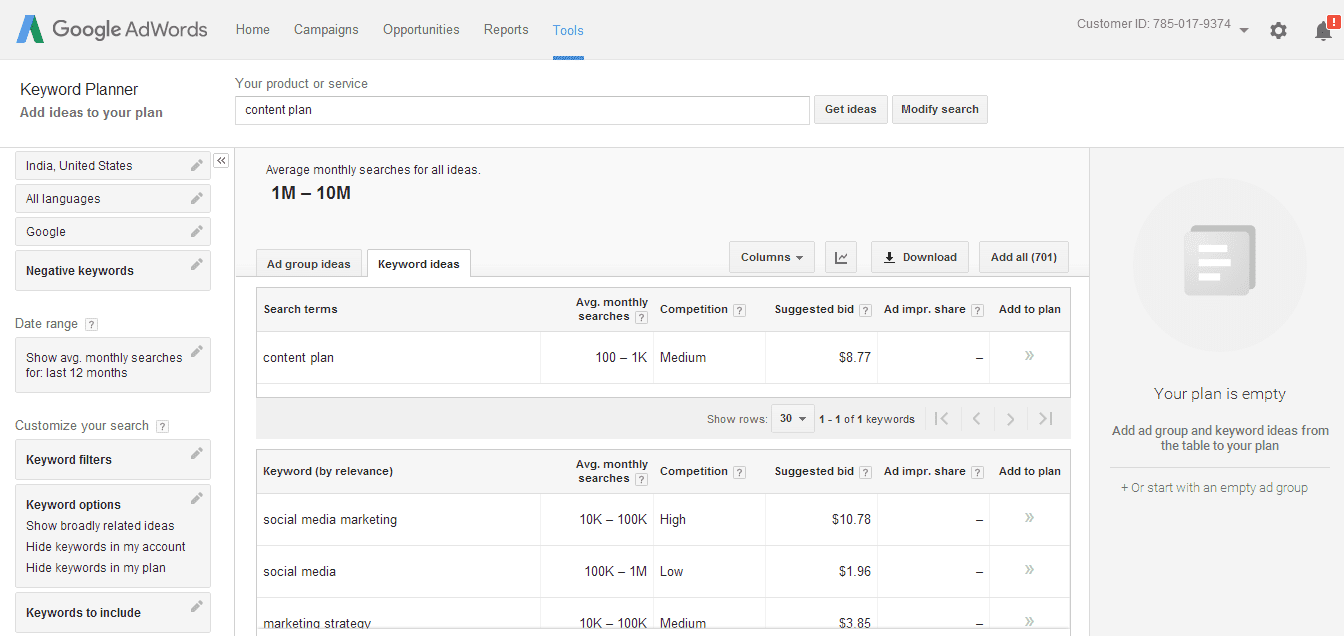Click the Modify search button
1344x636 pixels.
[x=940, y=109]
